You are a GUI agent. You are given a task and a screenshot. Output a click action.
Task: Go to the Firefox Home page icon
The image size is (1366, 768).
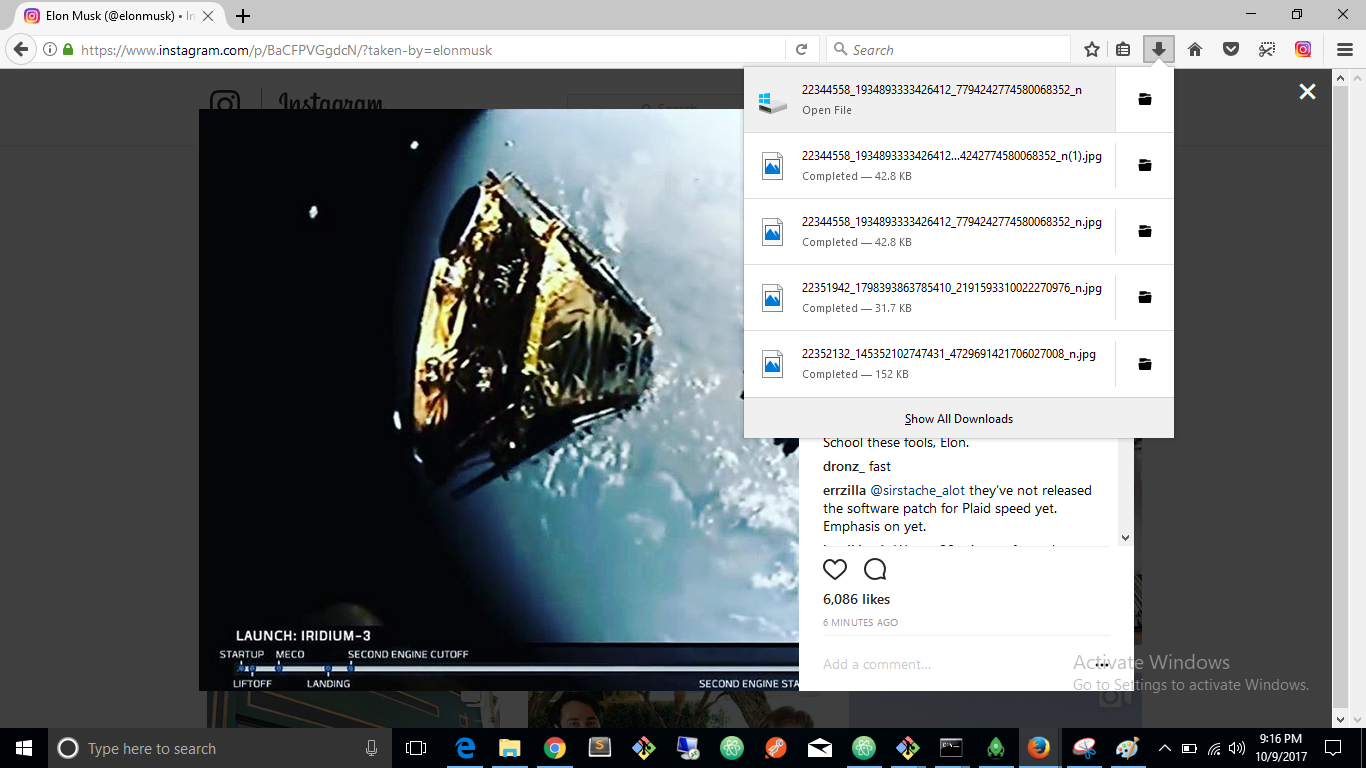pos(1195,49)
